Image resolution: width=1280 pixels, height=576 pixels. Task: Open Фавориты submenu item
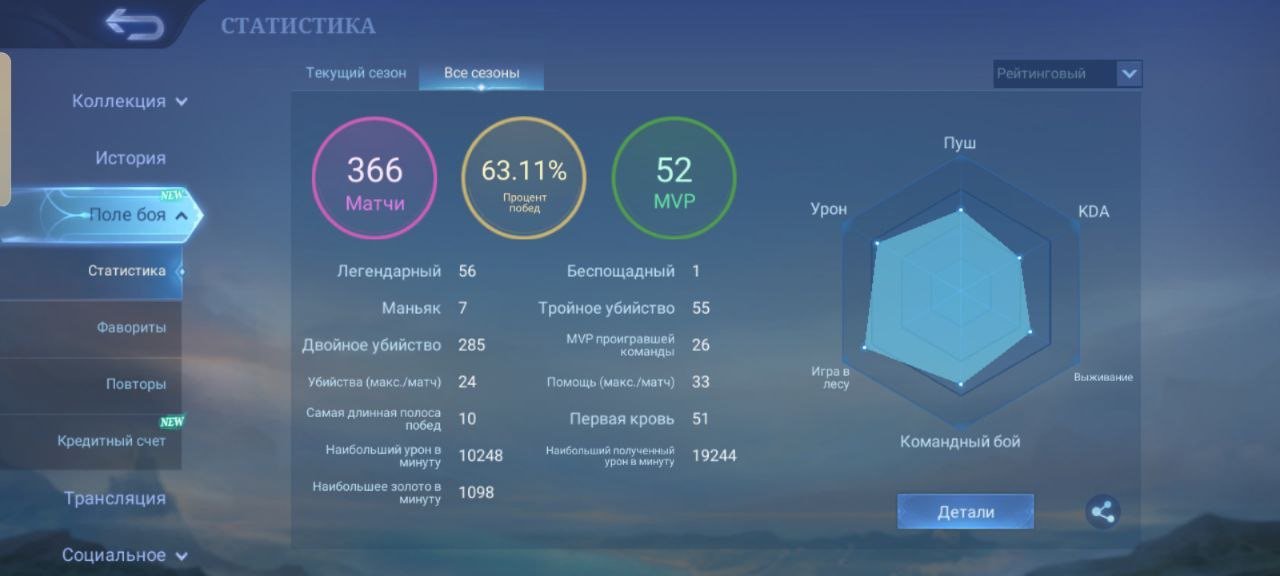click(x=131, y=328)
